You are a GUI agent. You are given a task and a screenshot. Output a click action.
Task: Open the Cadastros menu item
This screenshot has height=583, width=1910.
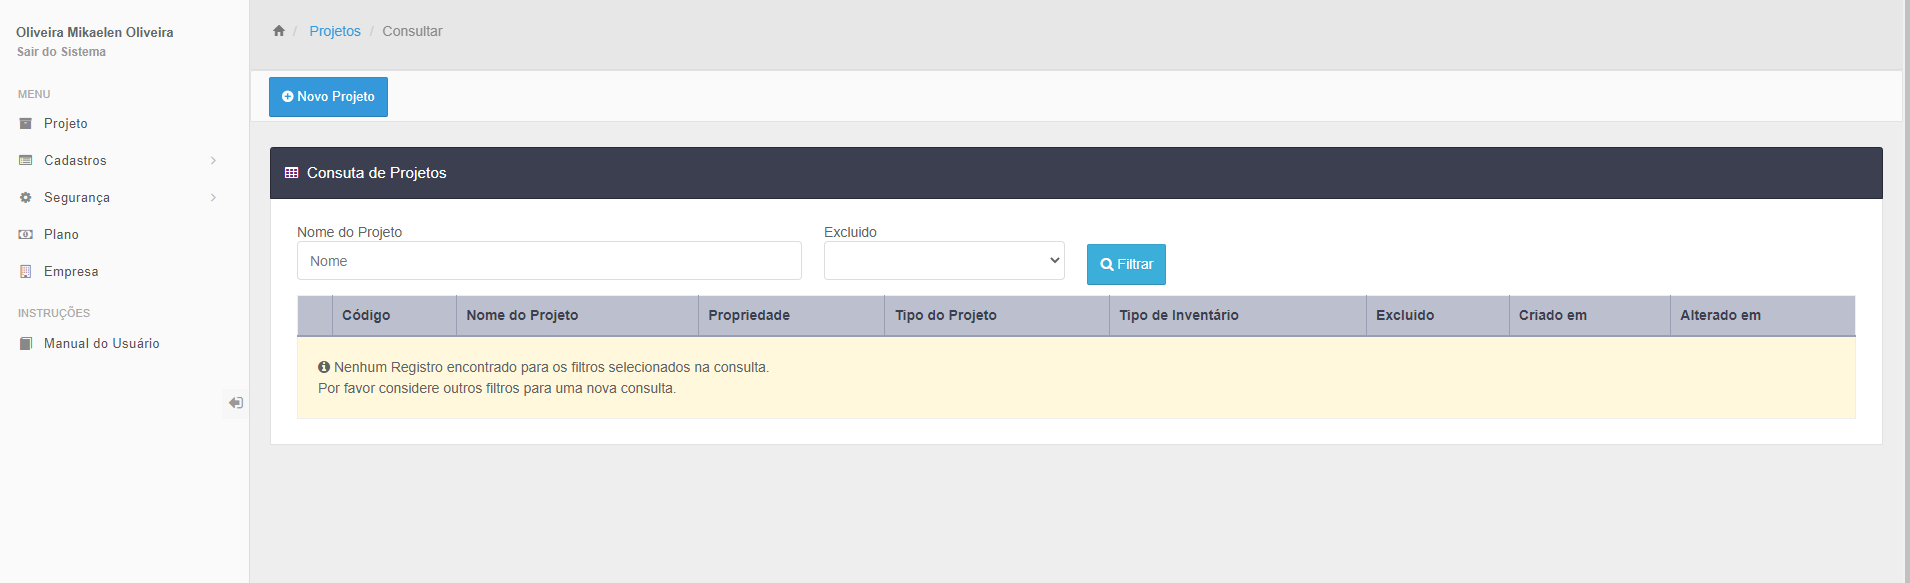[x=75, y=160]
